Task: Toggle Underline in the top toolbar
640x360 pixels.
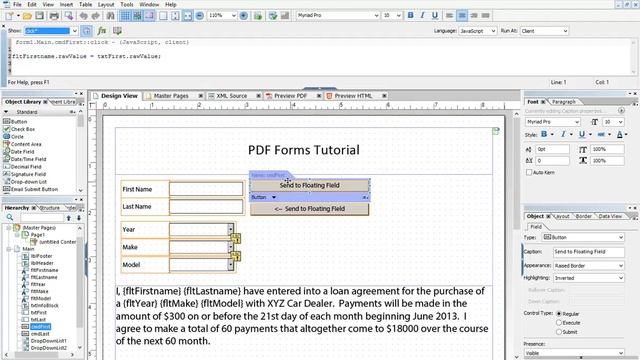Action: tap(435, 16)
